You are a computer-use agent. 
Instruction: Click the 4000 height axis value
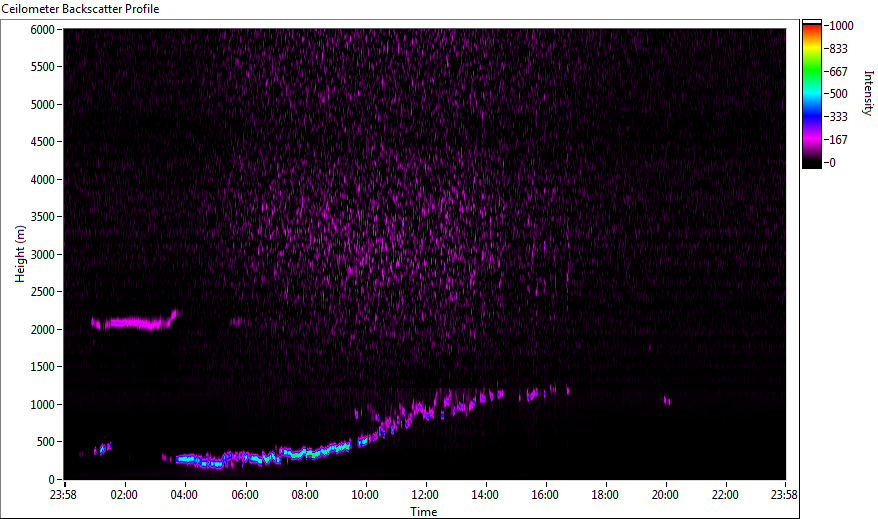pyautogui.click(x=43, y=180)
